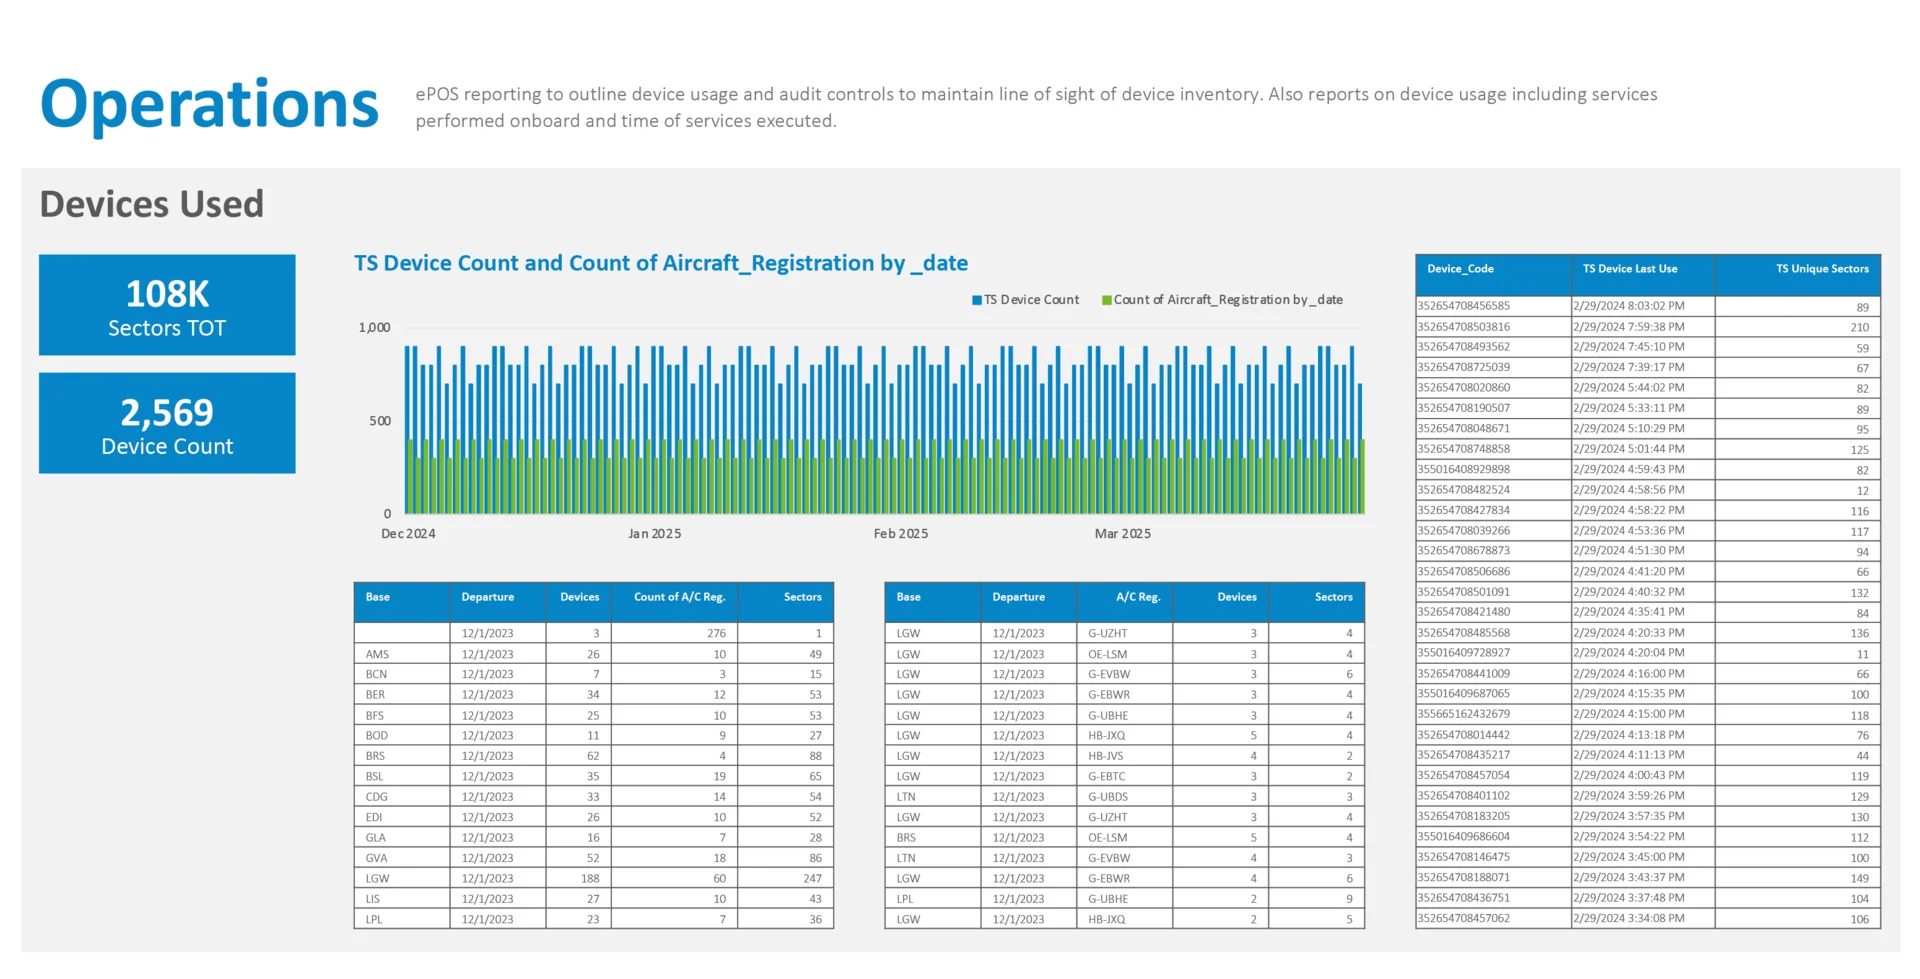The height and width of the screenshot is (979, 1920).
Task: Click device code 352654708456585 in the table
Action: (1464, 306)
